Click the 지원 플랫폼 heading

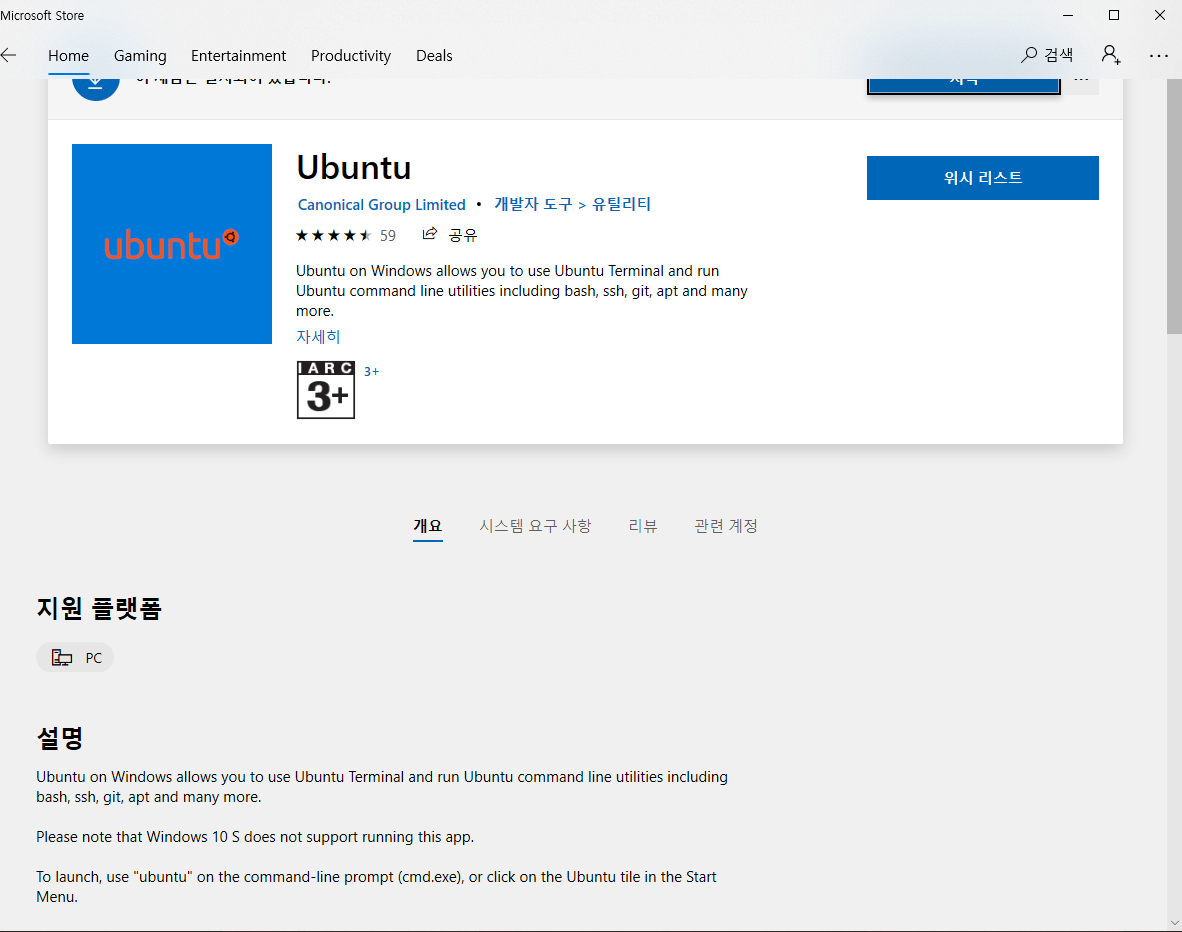click(x=99, y=608)
